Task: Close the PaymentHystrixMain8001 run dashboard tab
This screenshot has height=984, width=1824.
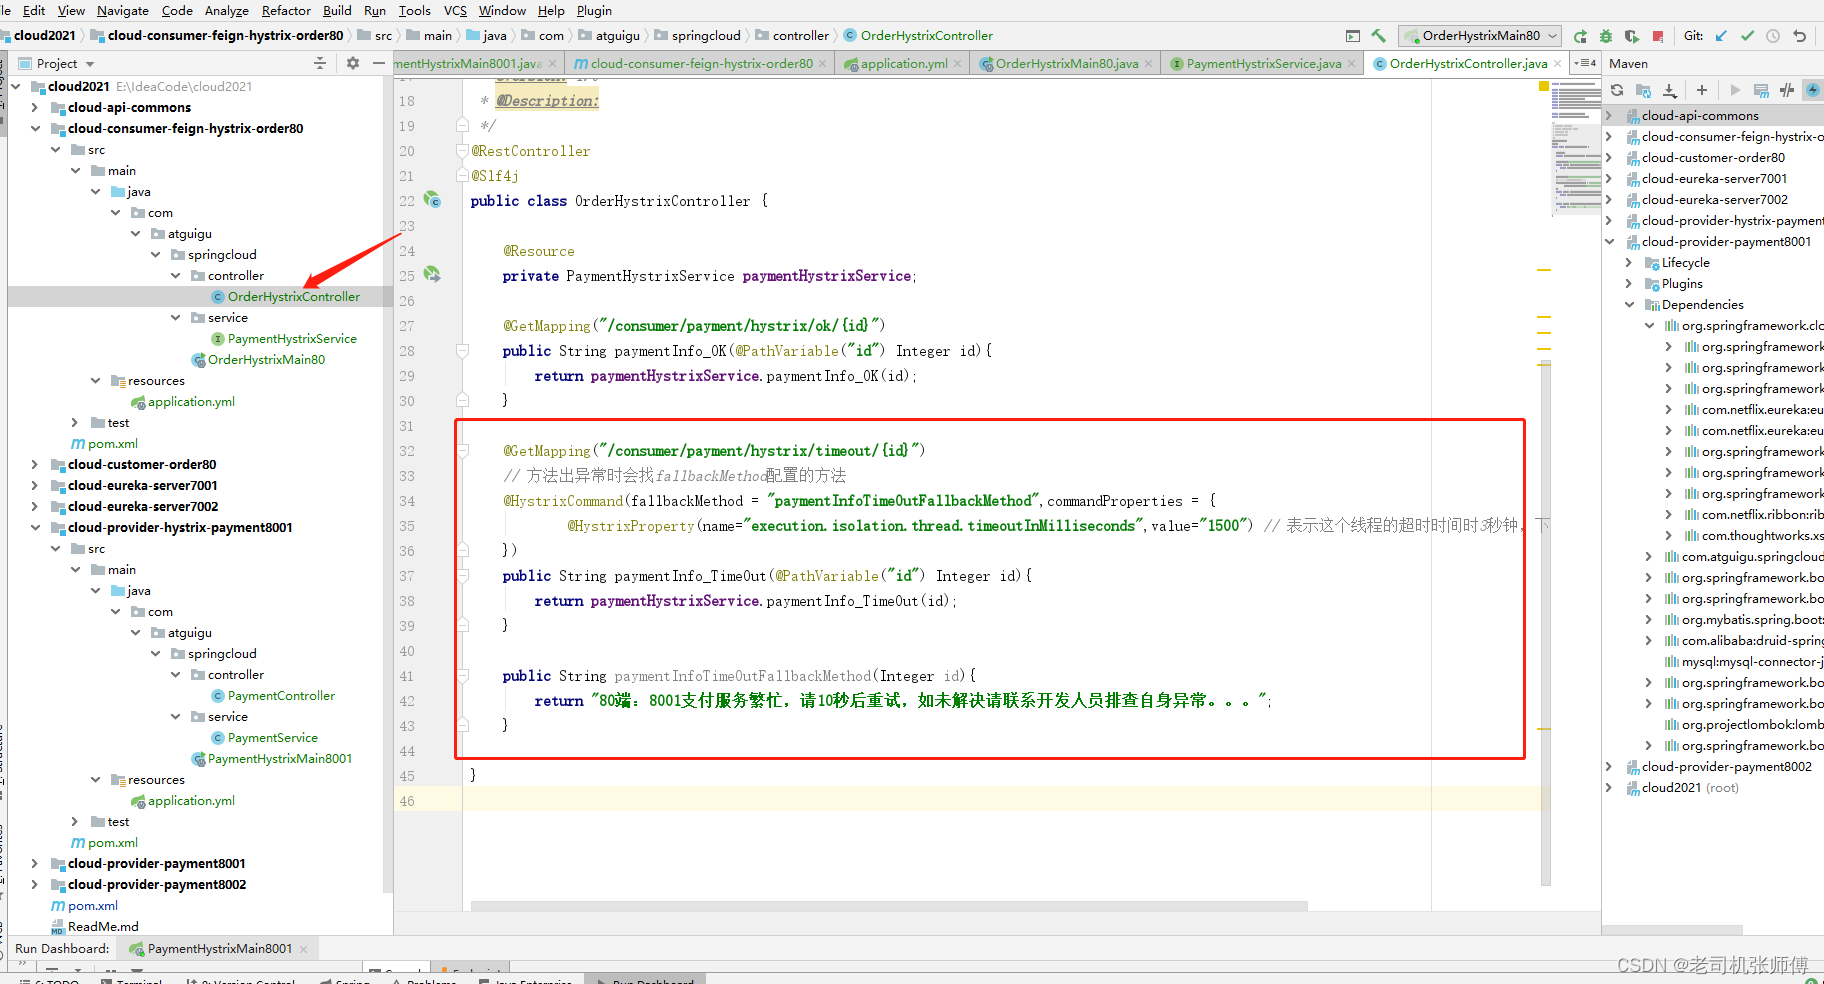Action: tap(303, 949)
